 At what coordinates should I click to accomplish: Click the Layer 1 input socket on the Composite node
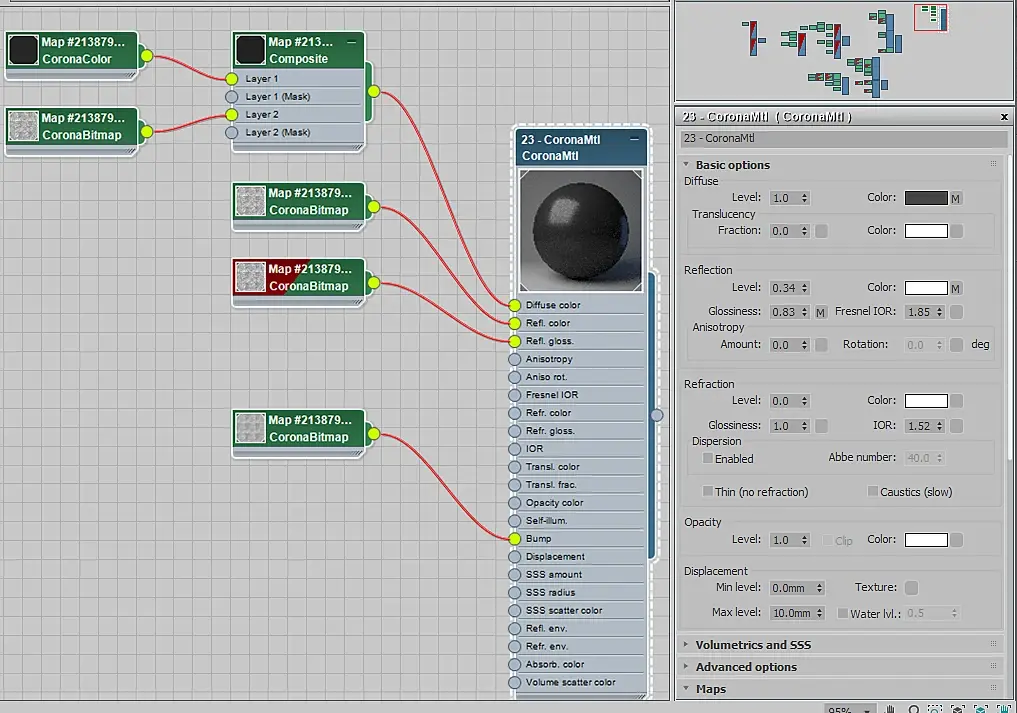pyautogui.click(x=232, y=79)
